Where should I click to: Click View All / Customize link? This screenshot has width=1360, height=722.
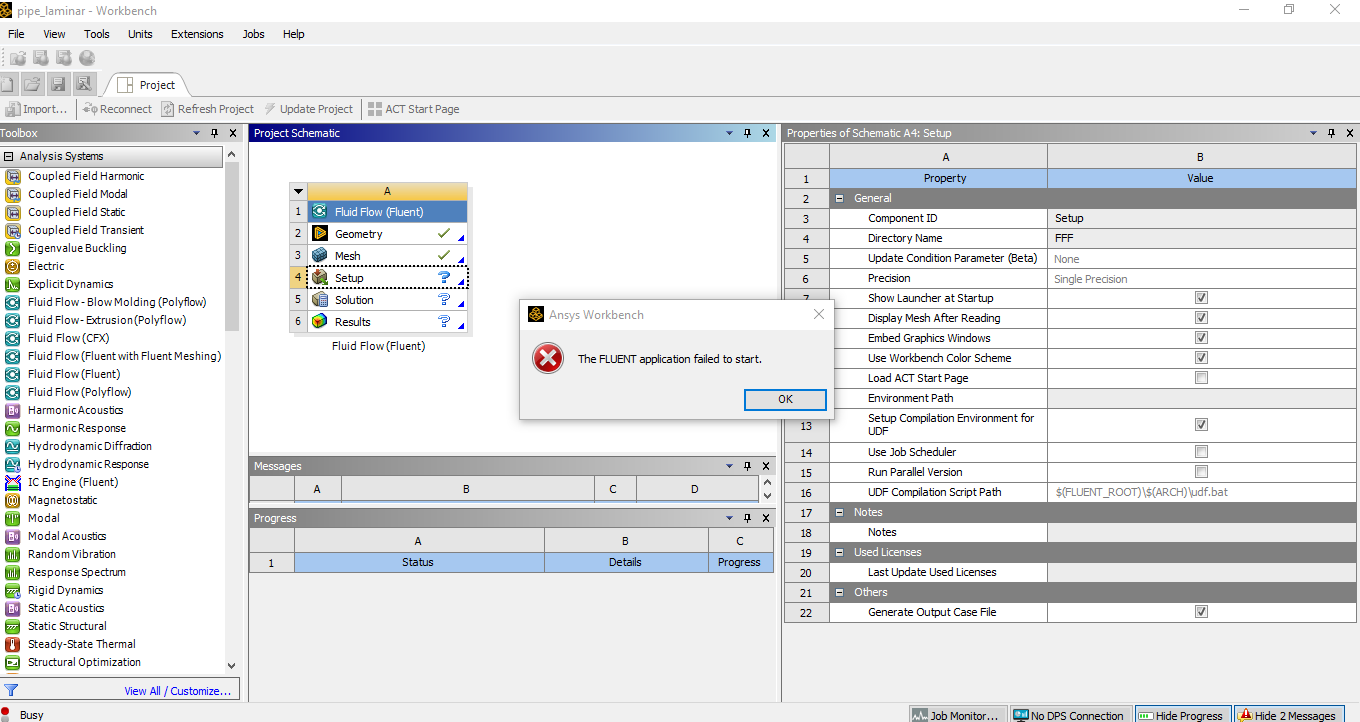[178, 690]
